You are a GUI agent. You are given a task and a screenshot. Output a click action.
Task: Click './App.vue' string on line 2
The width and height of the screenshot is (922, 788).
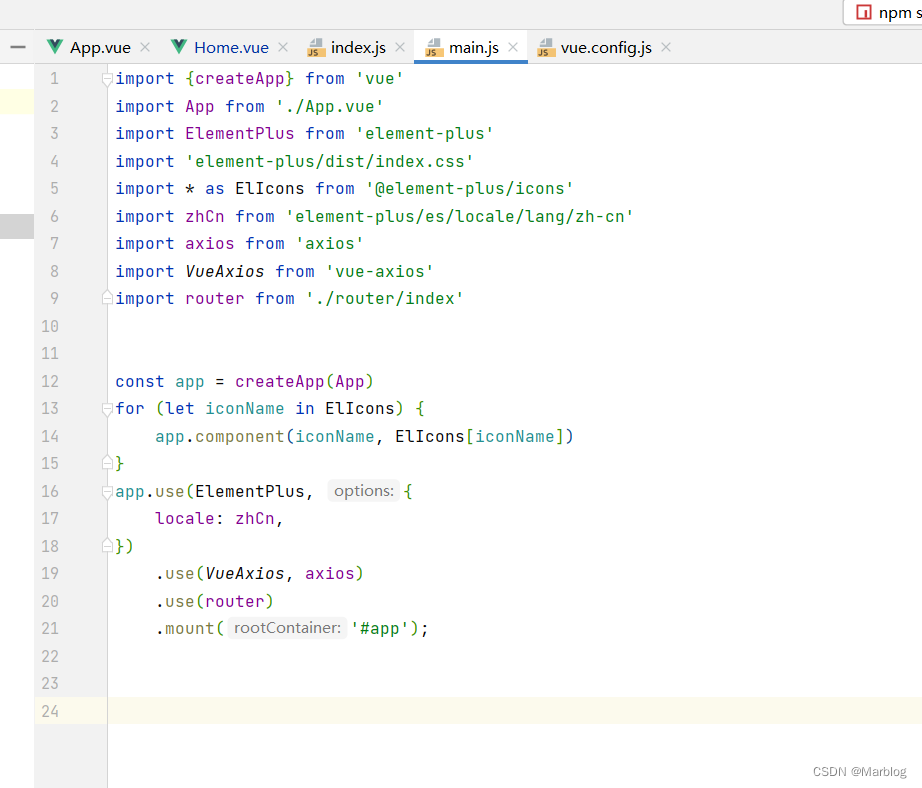(x=330, y=106)
